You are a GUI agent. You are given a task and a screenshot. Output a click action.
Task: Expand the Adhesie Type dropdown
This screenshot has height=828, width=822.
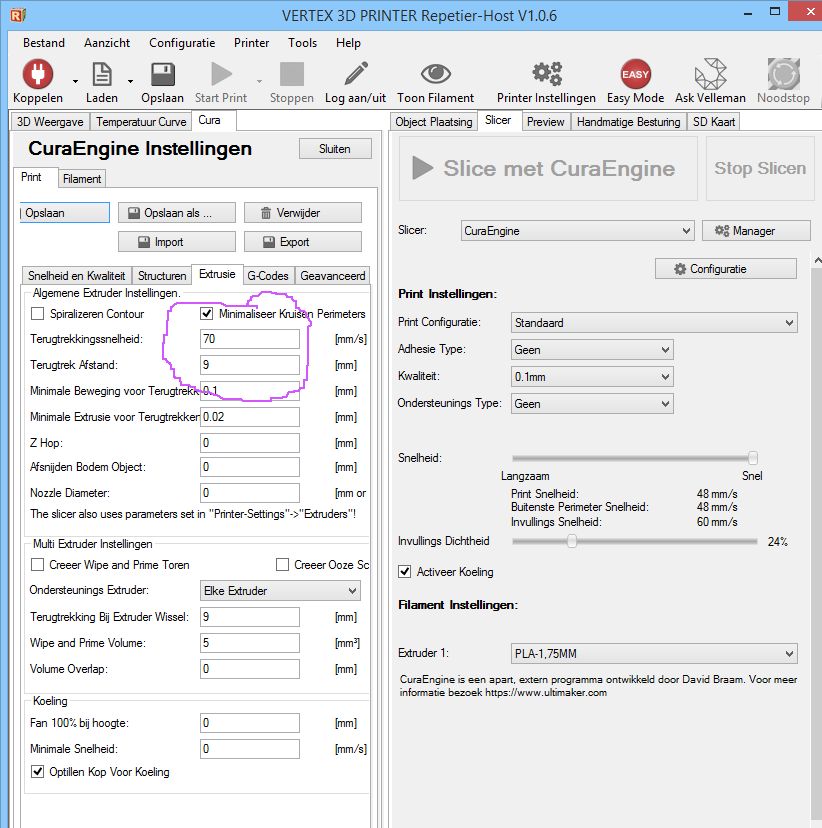pos(592,350)
